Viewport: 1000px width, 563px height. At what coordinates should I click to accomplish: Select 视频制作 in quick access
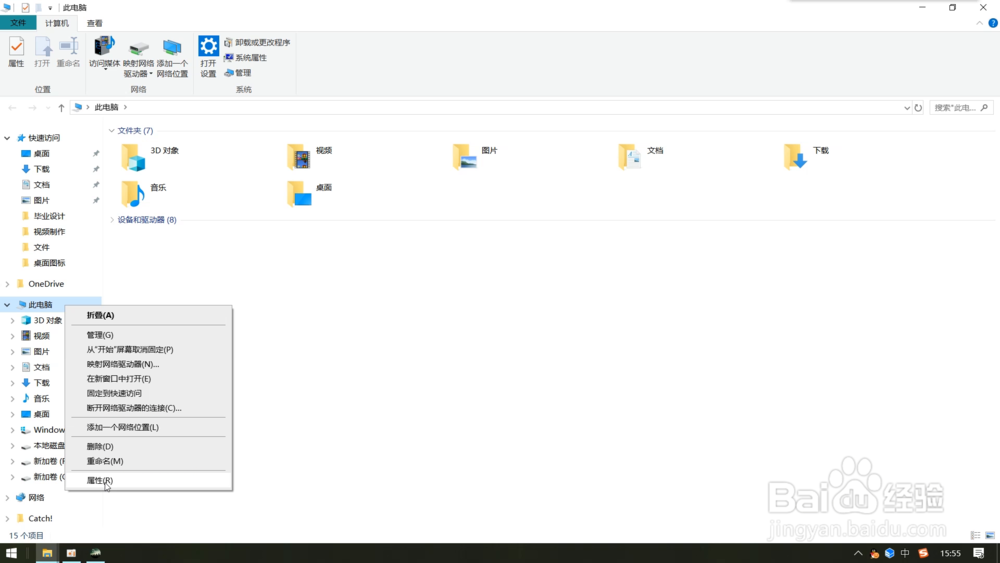[49, 231]
